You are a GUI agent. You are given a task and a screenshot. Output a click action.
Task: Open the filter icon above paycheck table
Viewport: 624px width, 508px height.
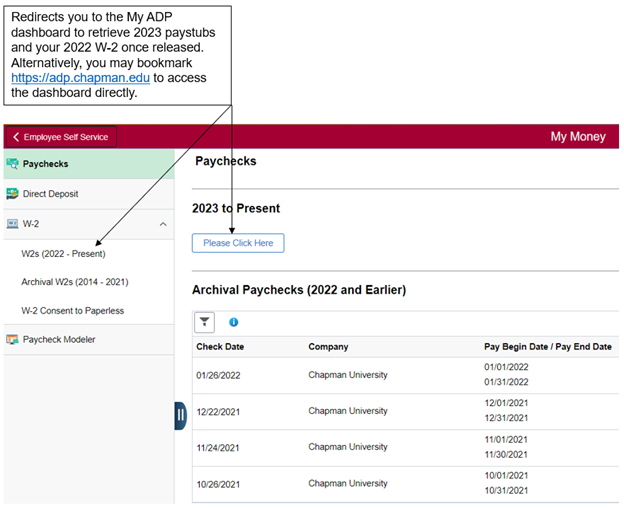[204, 322]
